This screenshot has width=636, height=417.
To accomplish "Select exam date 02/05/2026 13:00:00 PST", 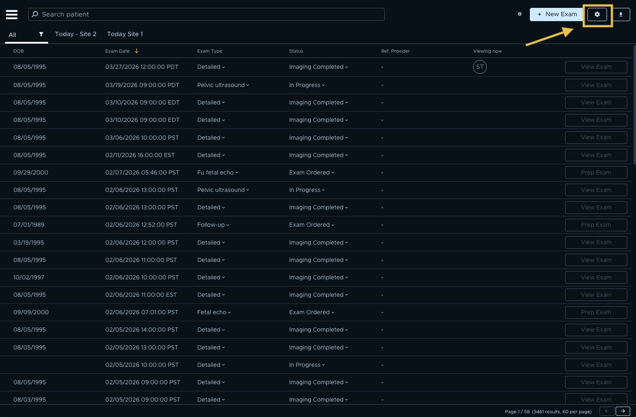I will [142, 348].
